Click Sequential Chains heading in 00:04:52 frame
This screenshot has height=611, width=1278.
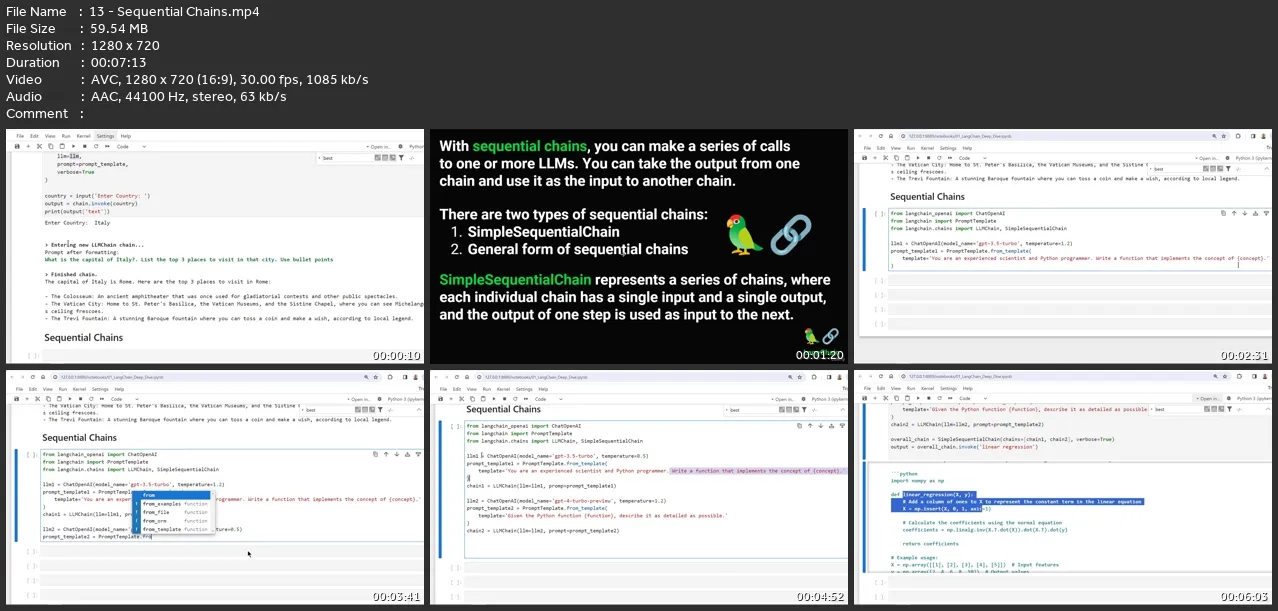504,409
